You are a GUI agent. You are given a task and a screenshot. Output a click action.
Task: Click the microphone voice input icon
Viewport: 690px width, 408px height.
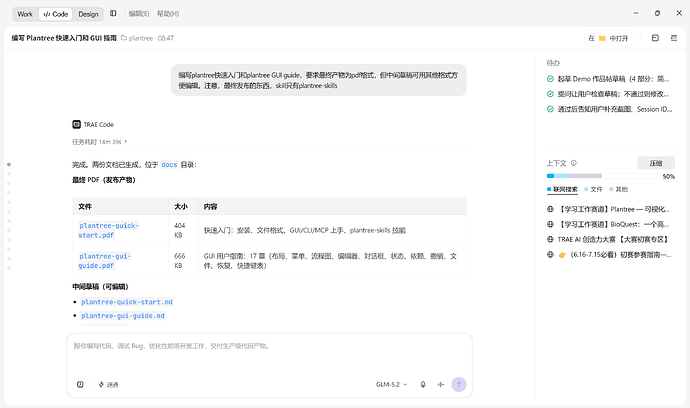(x=423, y=384)
